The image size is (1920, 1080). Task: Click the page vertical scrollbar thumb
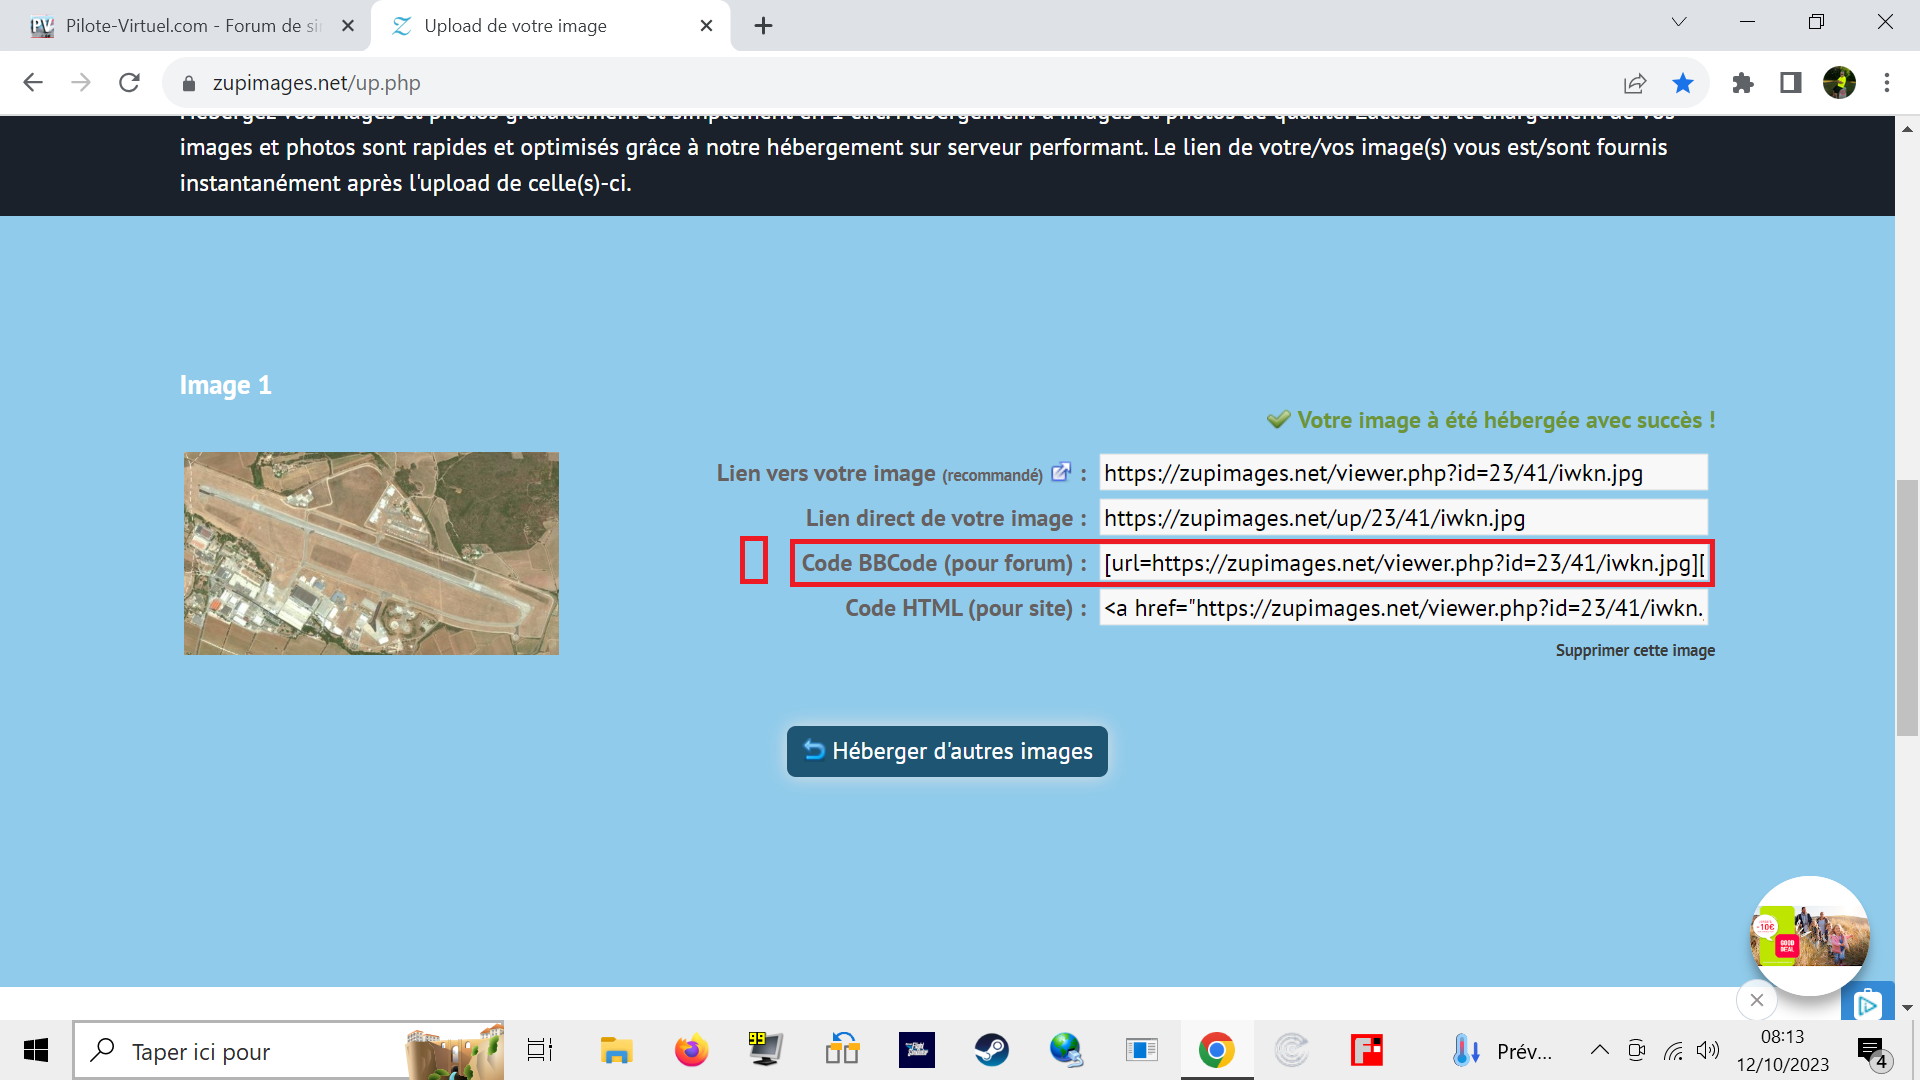tap(1907, 607)
